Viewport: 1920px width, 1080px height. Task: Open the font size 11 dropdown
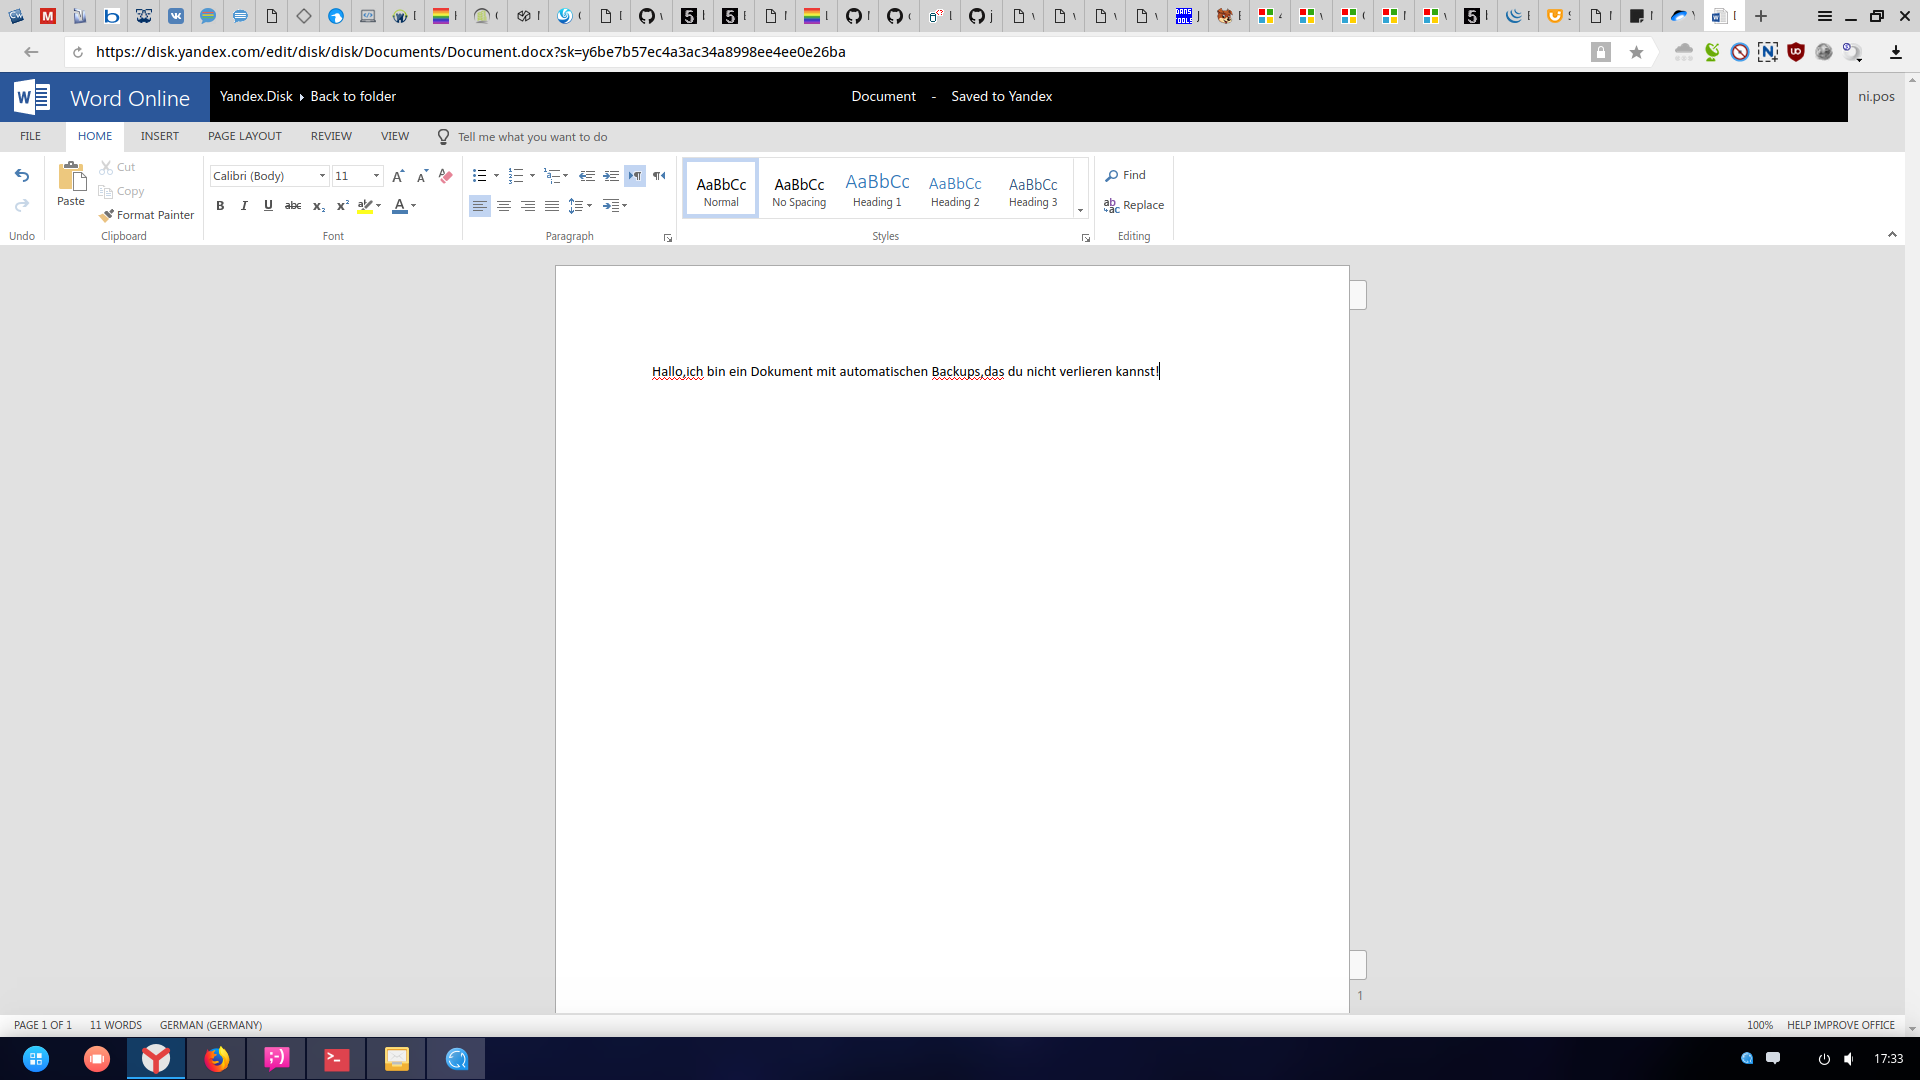[376, 176]
